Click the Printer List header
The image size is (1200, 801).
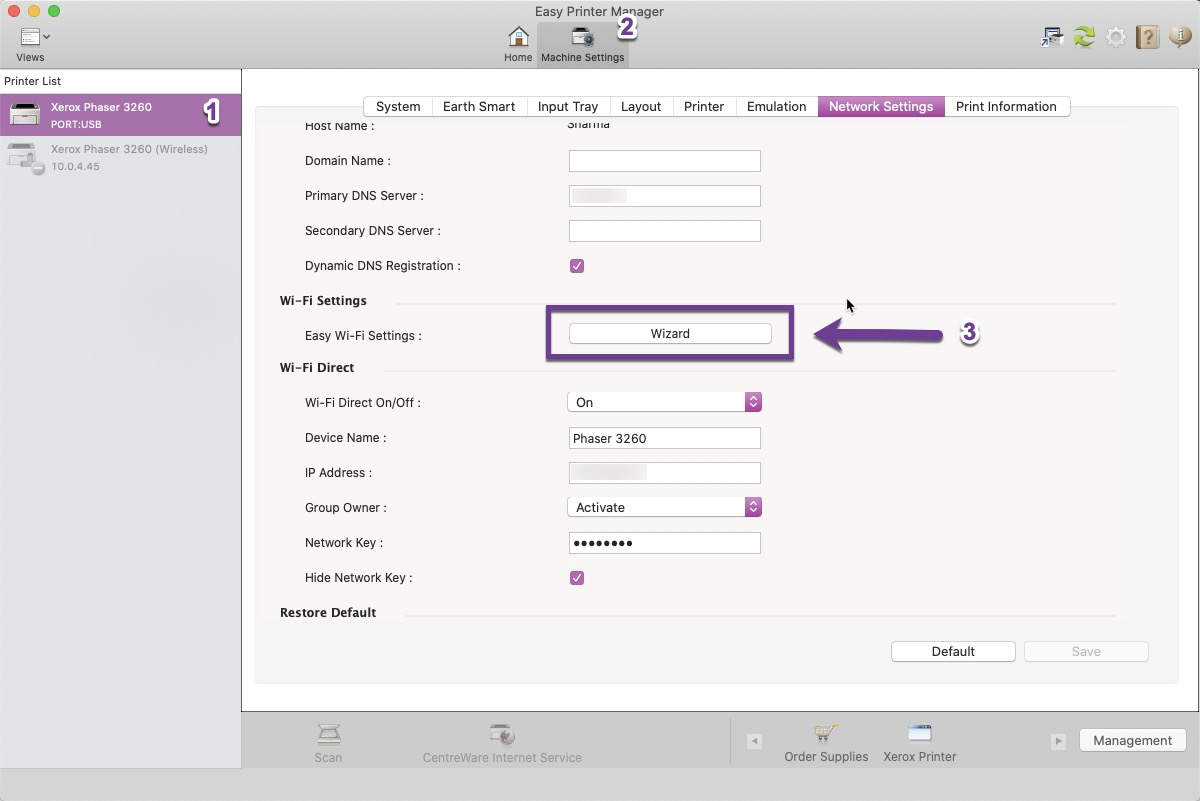coord(33,81)
